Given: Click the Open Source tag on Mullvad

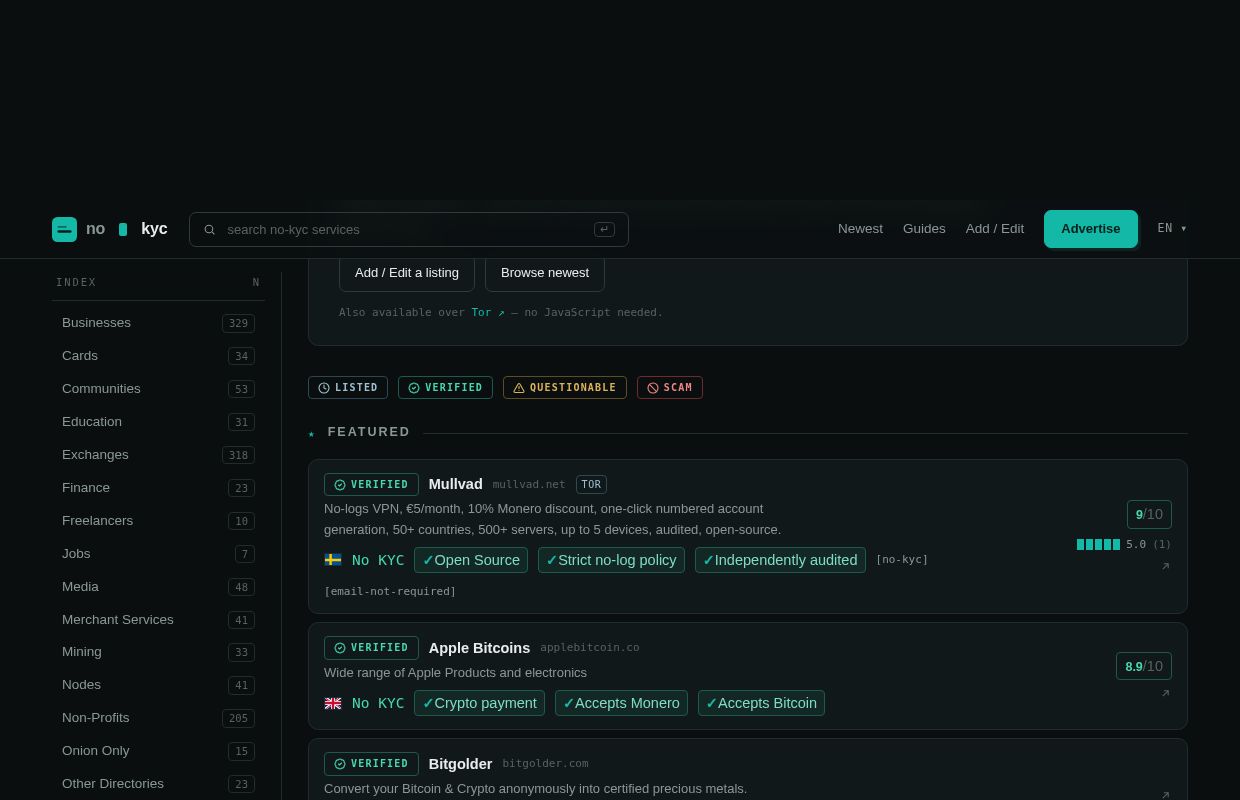Looking at the screenshot, I should (x=471, y=560).
